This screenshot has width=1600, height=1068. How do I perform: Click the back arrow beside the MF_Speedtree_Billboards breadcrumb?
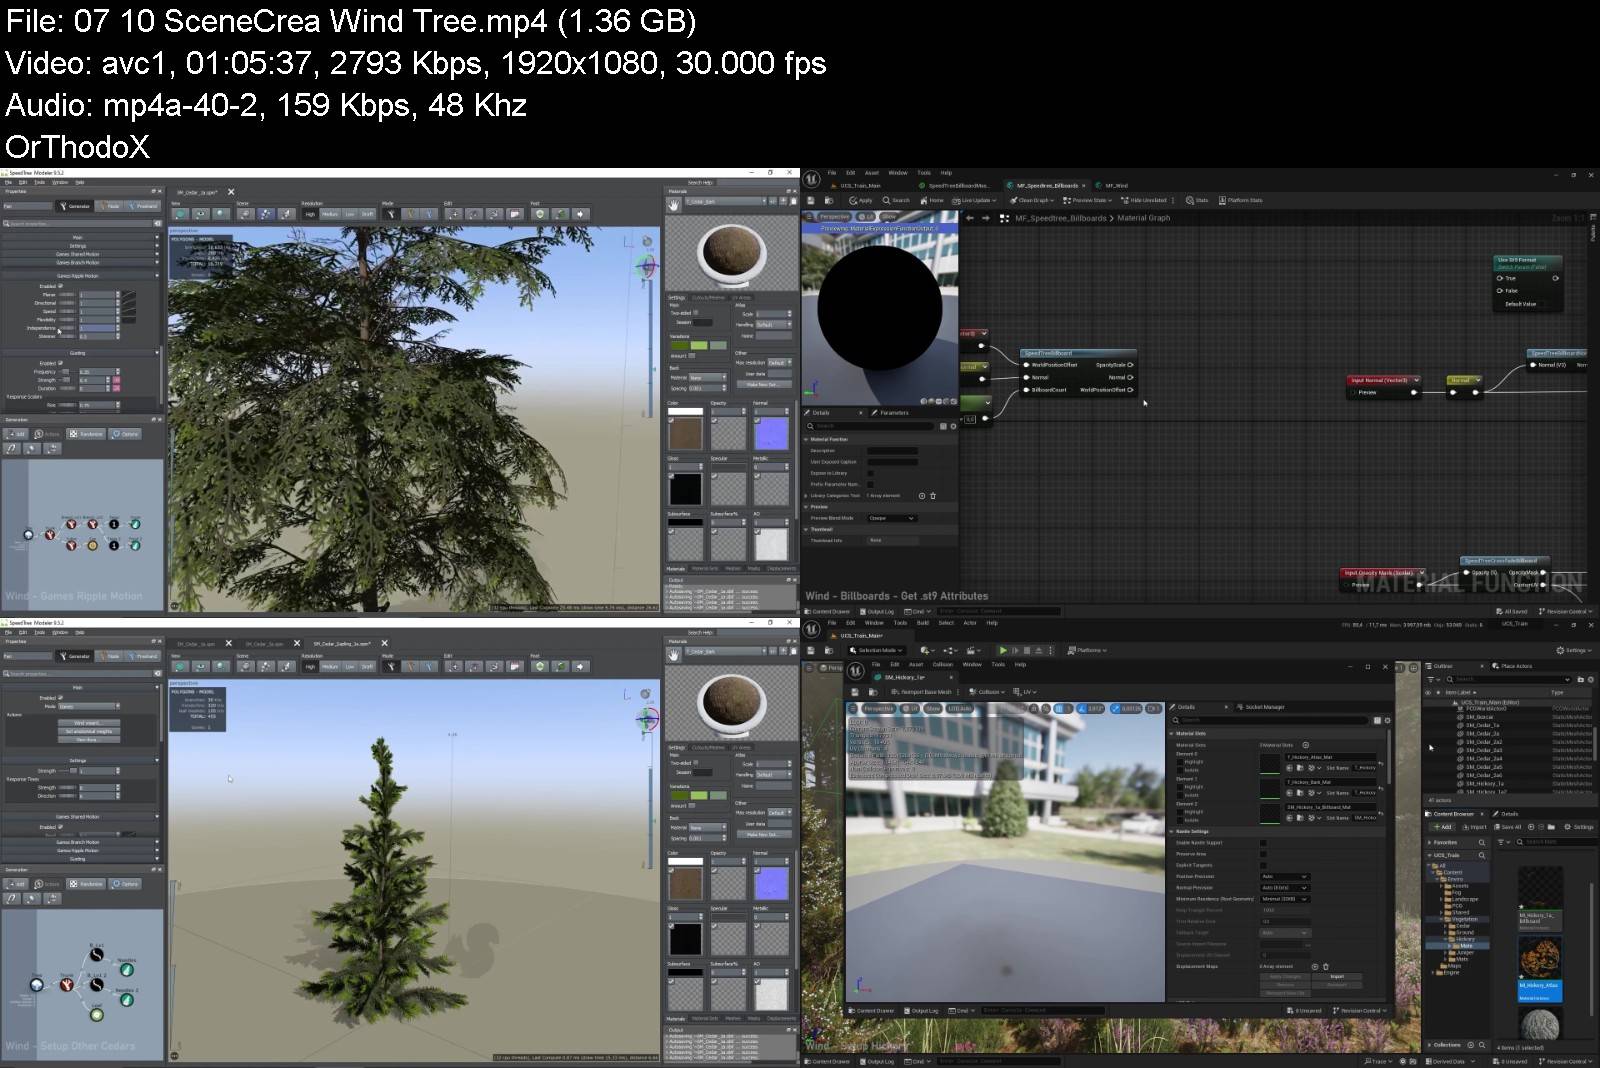969,218
